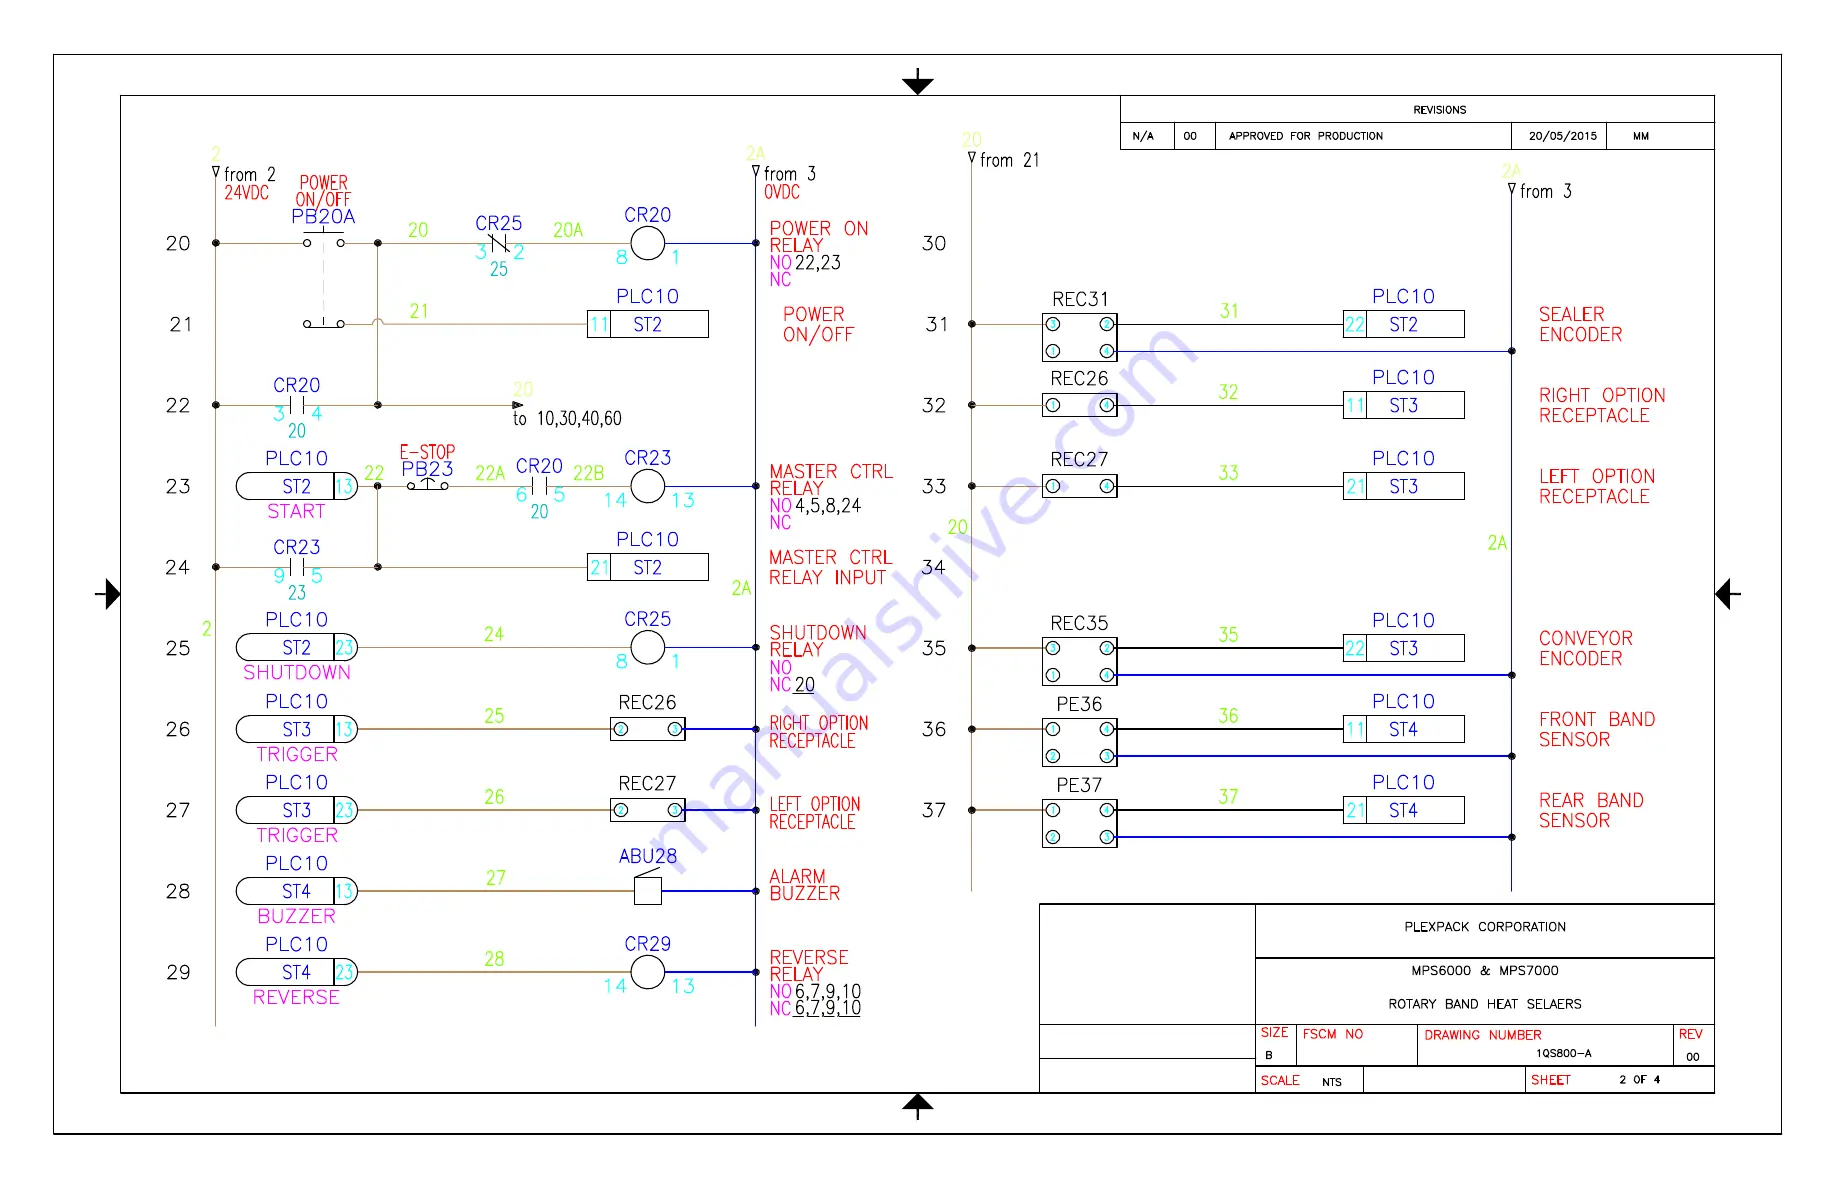Click the 'MPS6000 & MPS7000' text

[x=1485, y=971]
